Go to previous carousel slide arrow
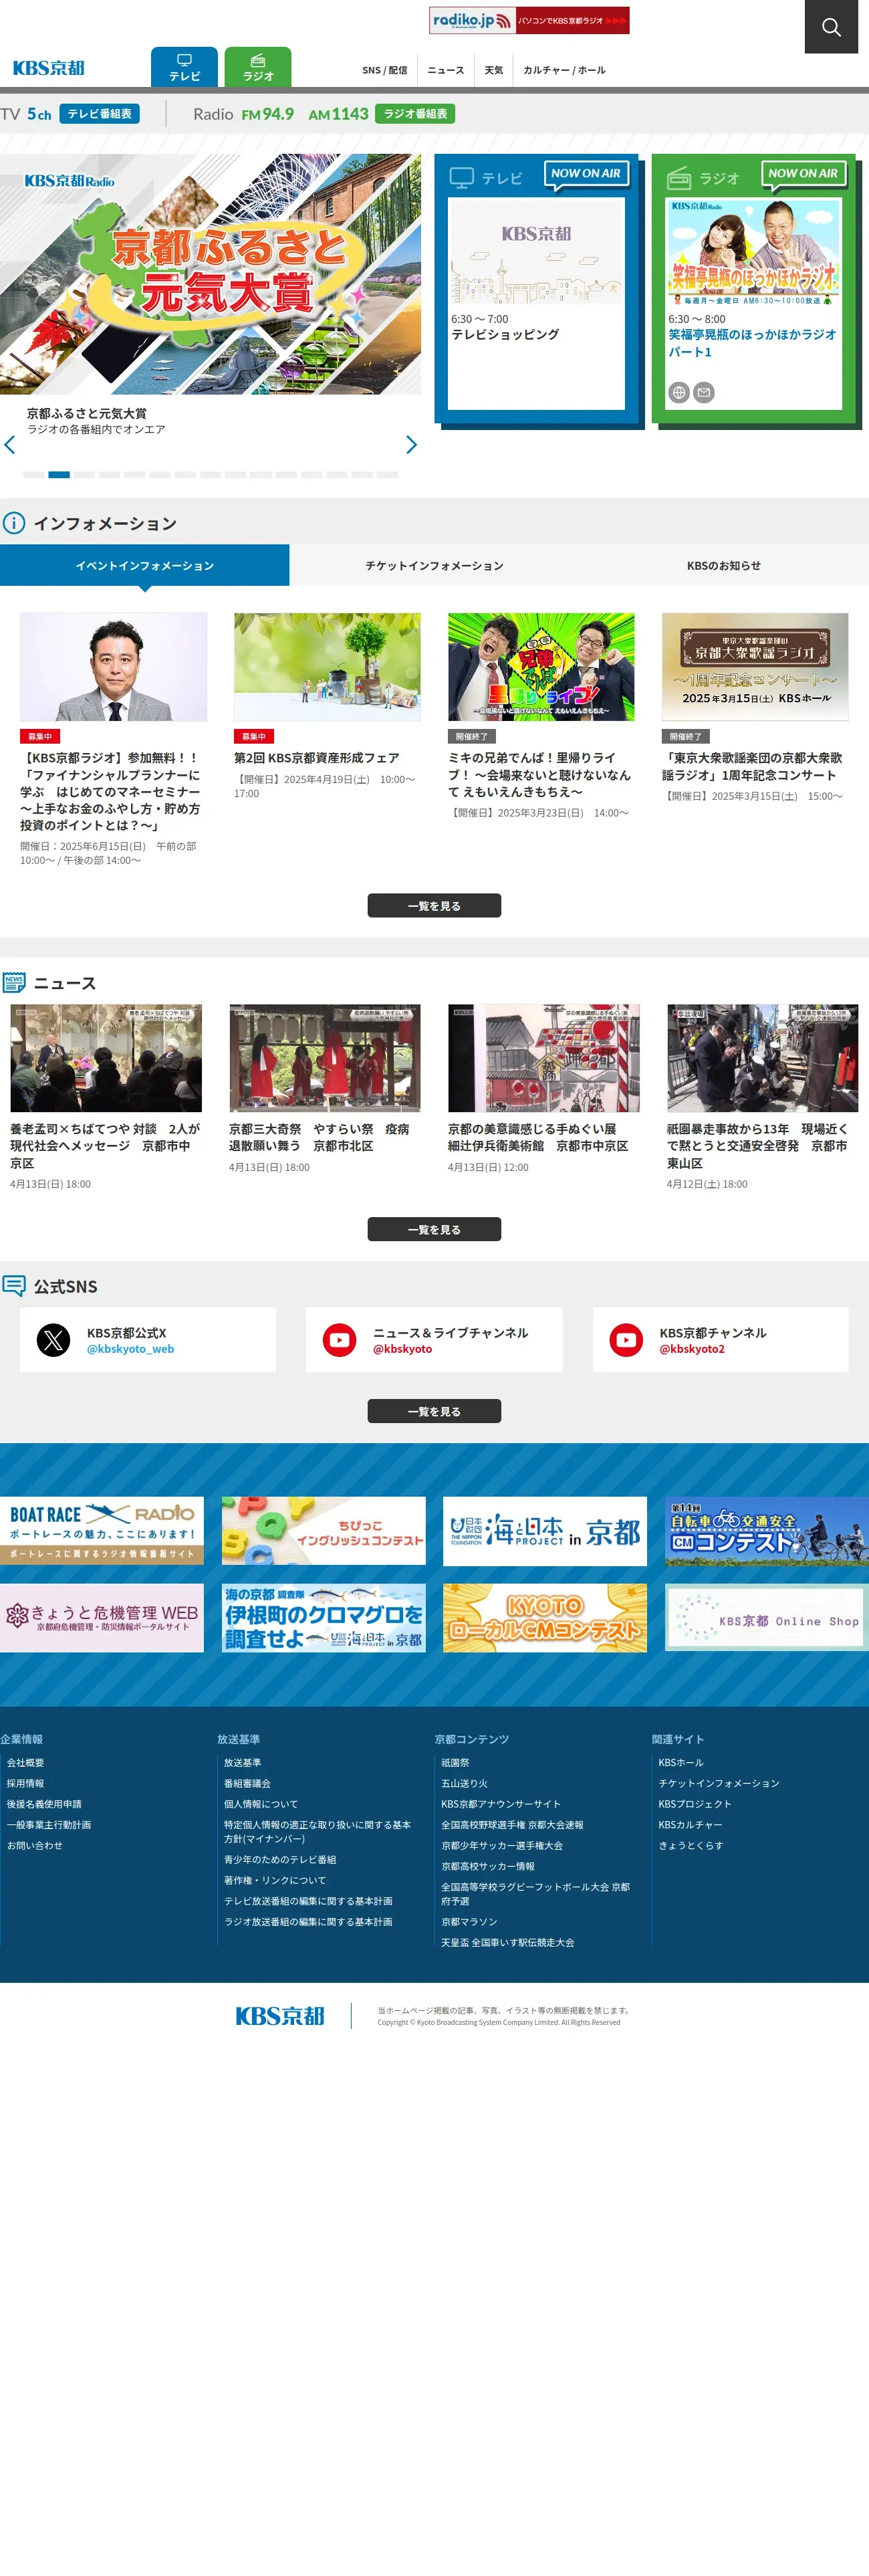This screenshot has height=2576, width=869. 10,445
